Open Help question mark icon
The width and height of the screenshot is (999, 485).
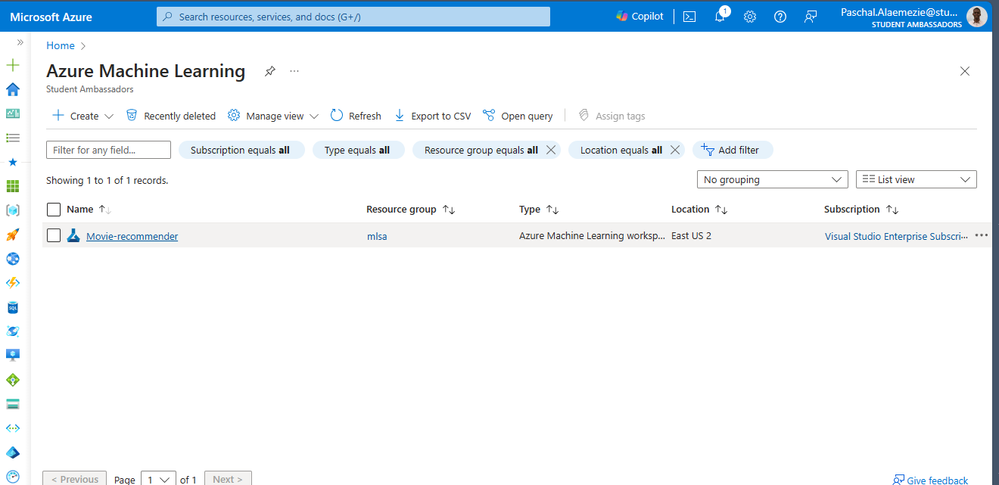point(780,17)
